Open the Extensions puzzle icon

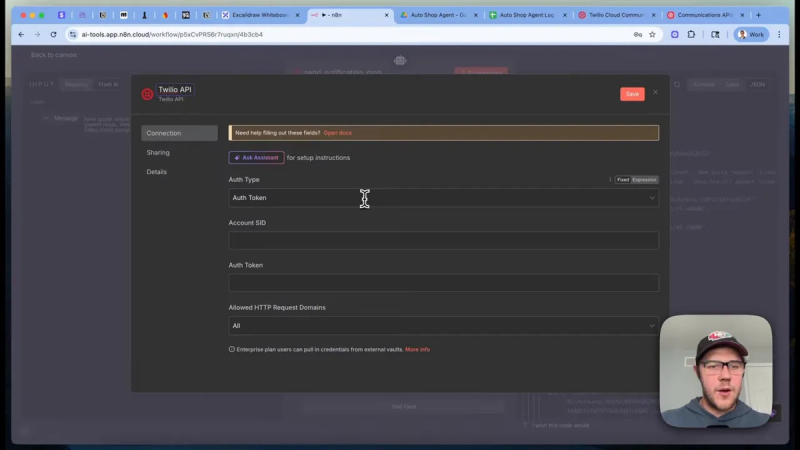point(691,35)
